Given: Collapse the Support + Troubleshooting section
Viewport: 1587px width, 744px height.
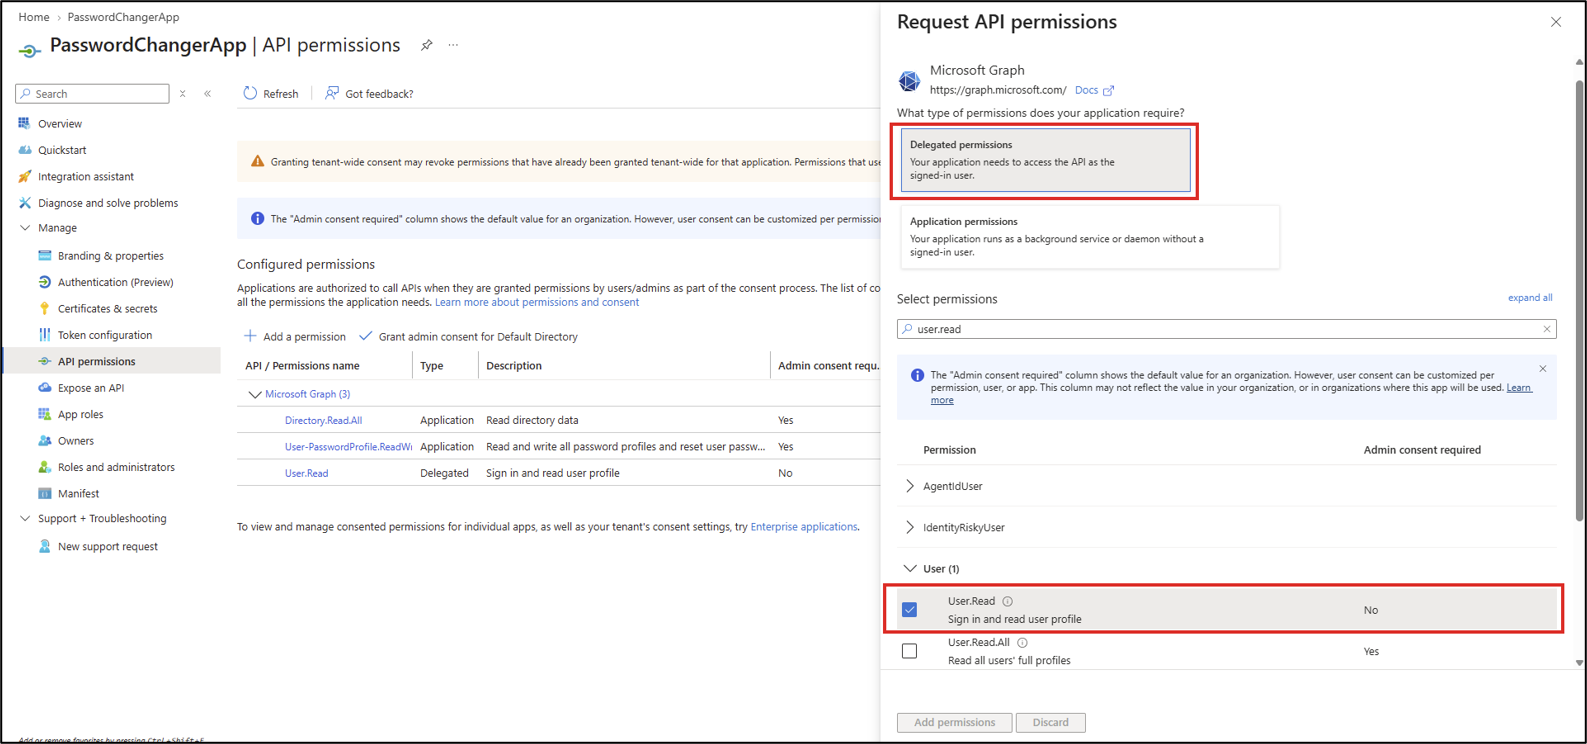Looking at the screenshot, I should 25,519.
